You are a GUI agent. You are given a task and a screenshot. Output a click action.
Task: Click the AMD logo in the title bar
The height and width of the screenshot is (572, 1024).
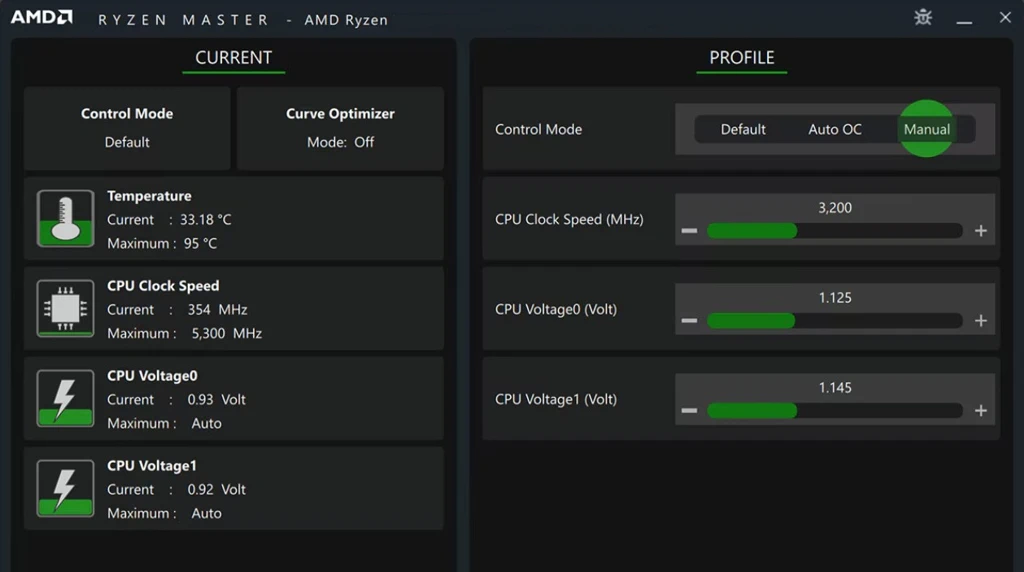pyautogui.click(x=42, y=17)
